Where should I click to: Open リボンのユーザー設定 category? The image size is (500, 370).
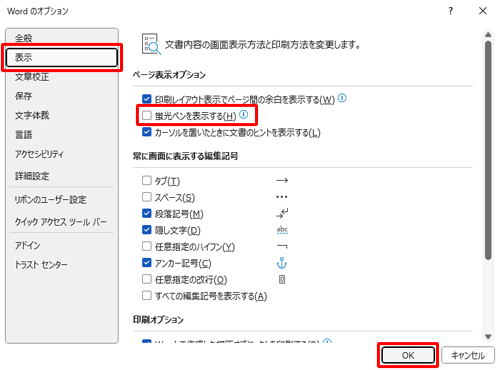coord(62,200)
